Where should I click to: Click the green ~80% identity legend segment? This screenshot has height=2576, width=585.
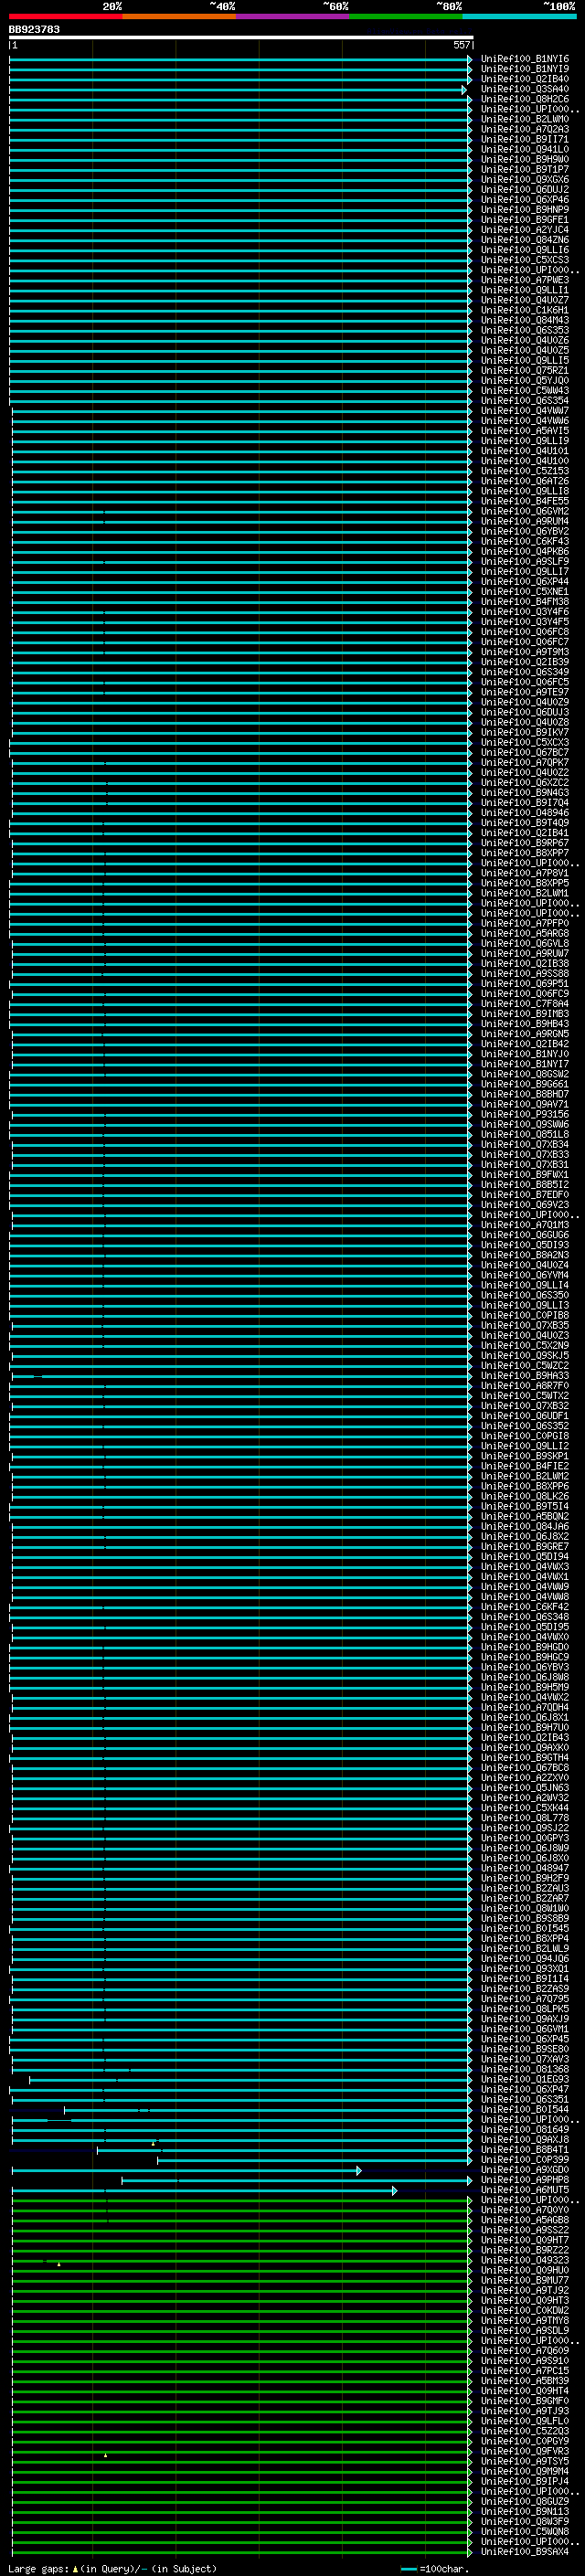[x=406, y=16]
